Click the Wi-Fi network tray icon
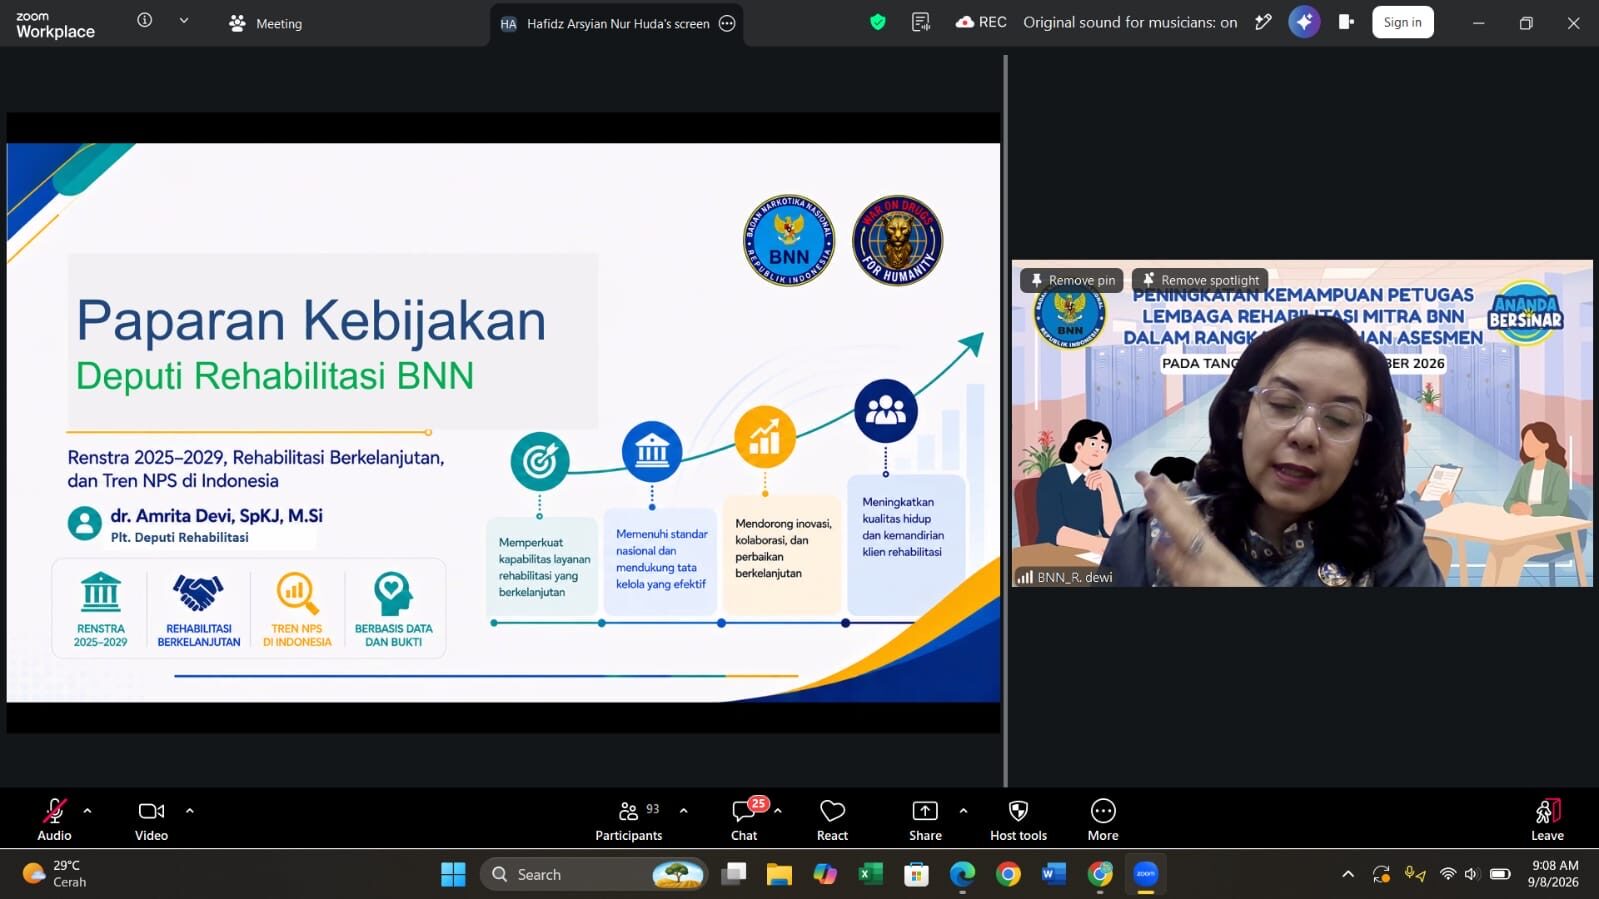Screen dimensions: 1599x899 pyautogui.click(x=1447, y=874)
